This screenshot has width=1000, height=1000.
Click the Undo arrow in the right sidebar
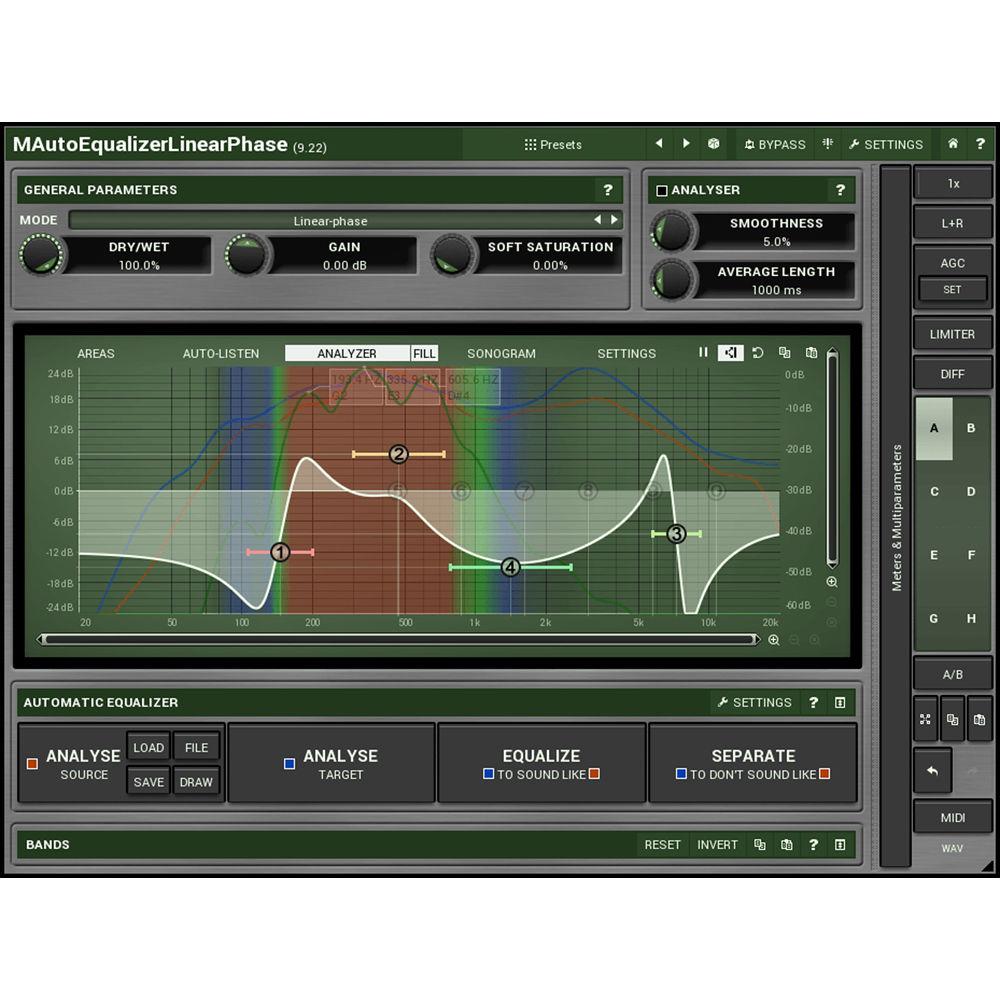point(932,770)
